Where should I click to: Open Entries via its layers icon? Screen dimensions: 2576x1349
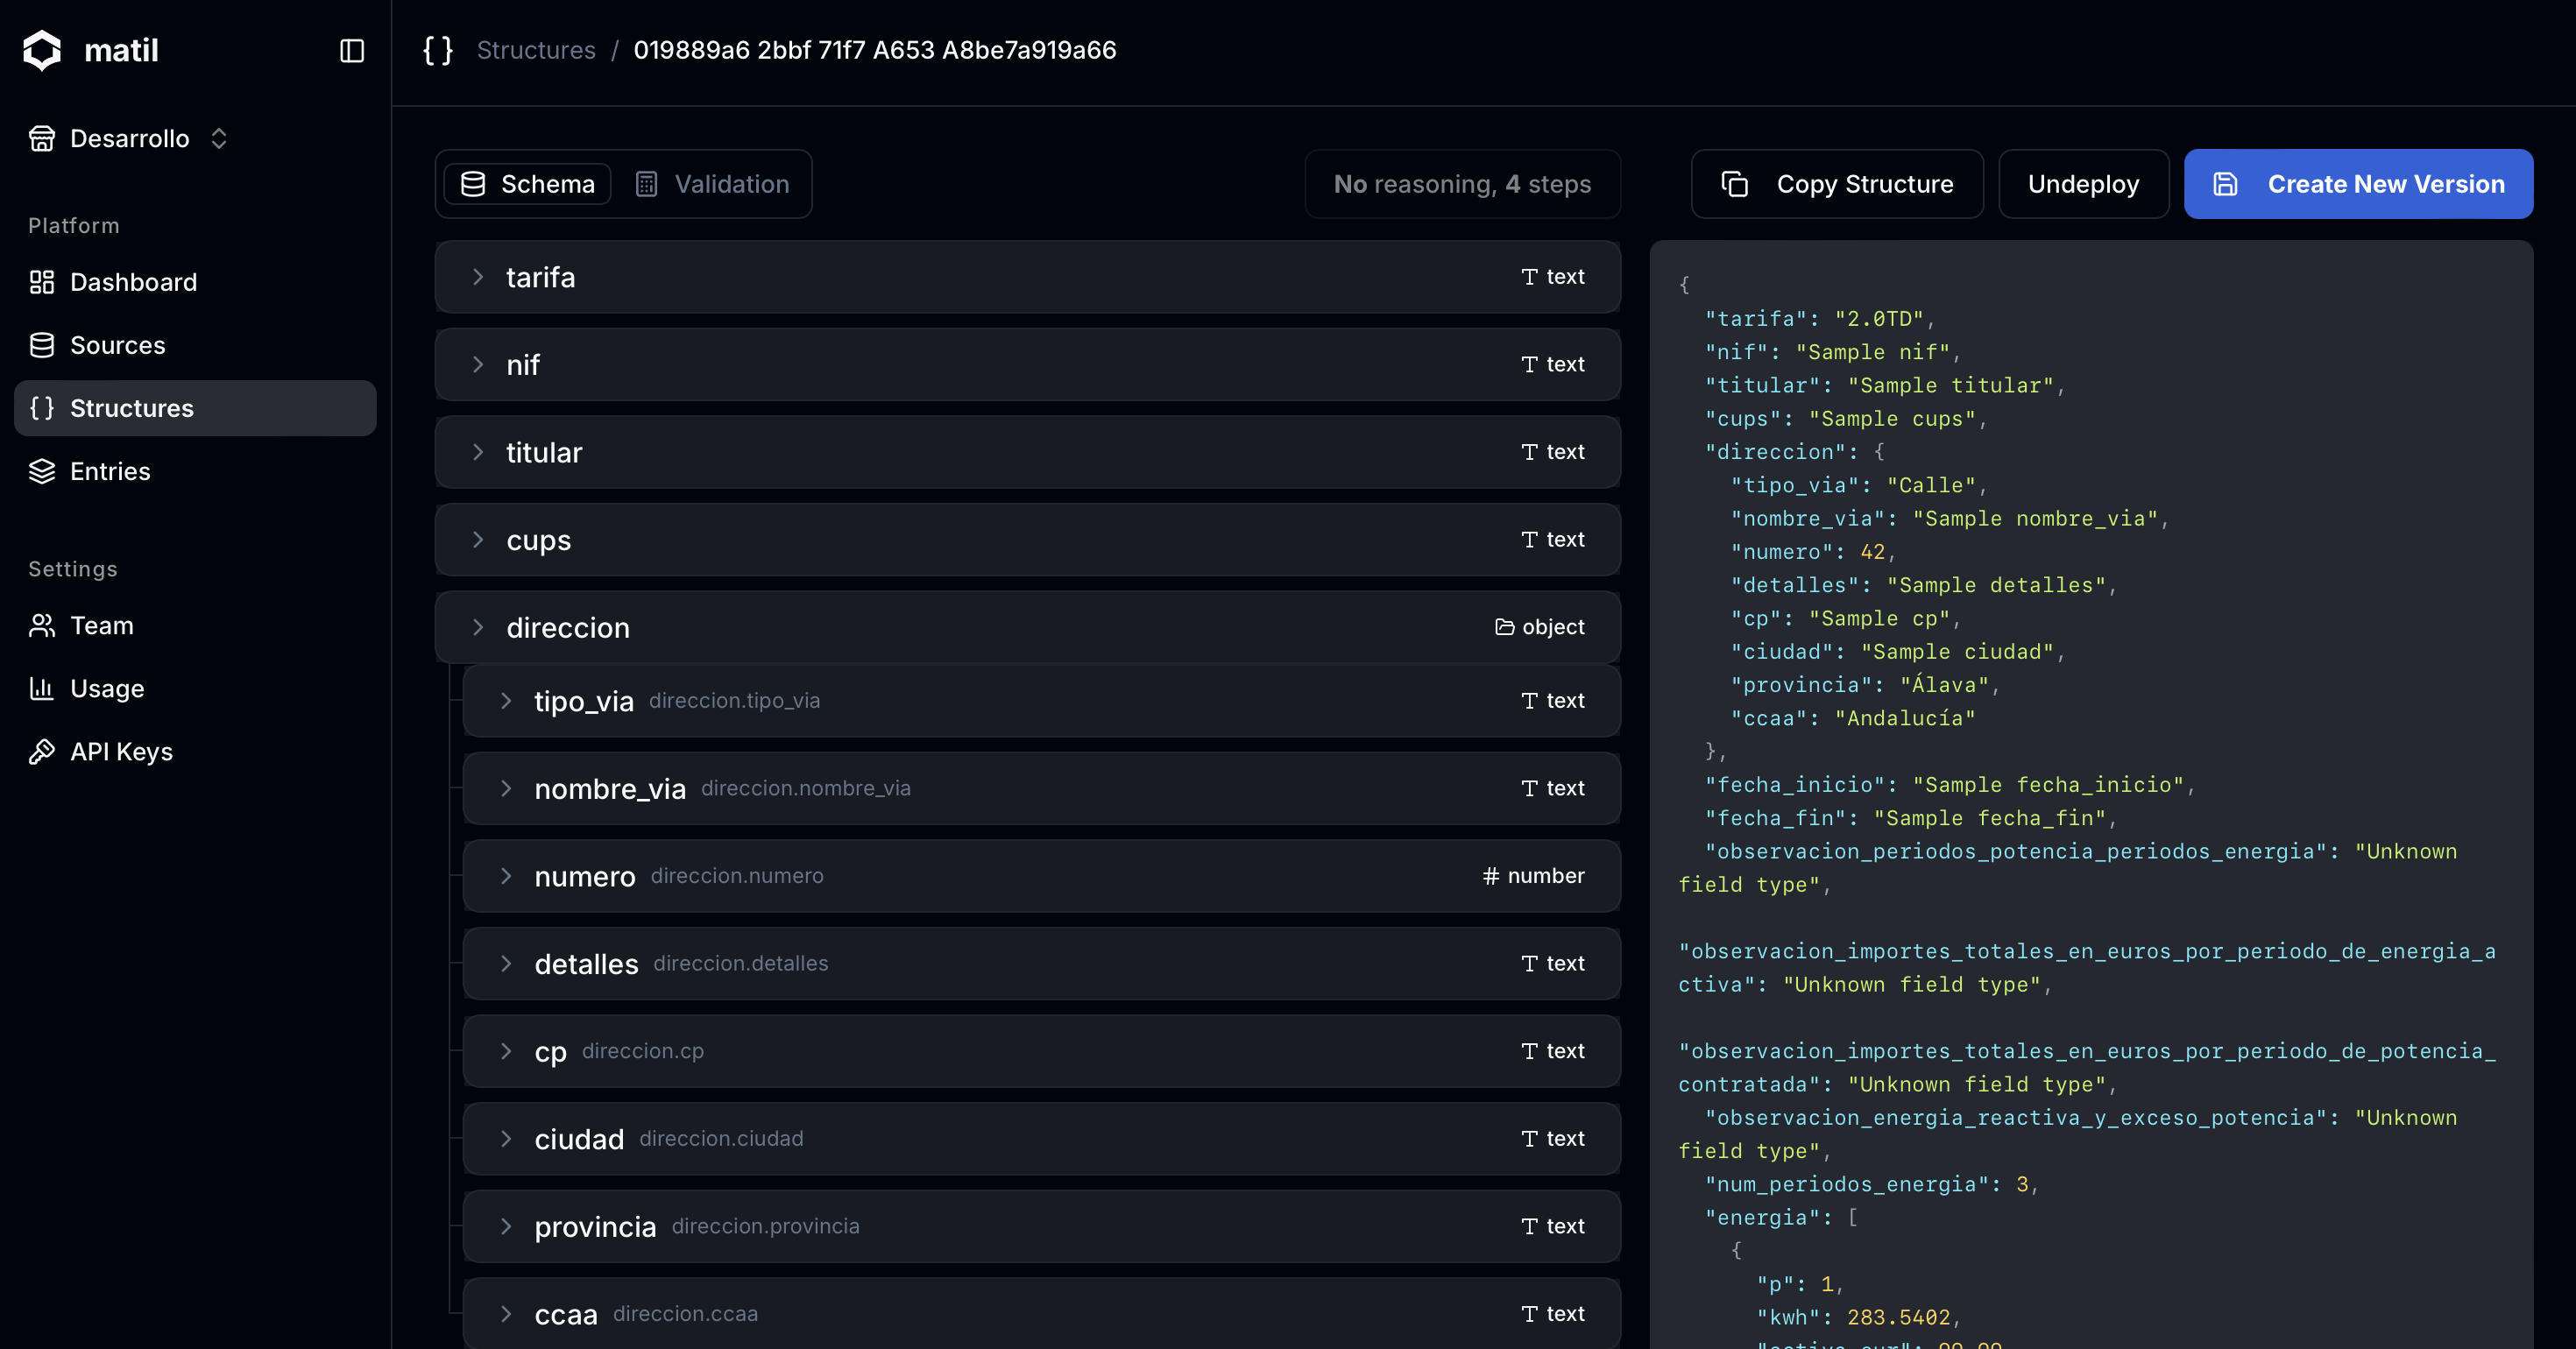[x=42, y=471]
